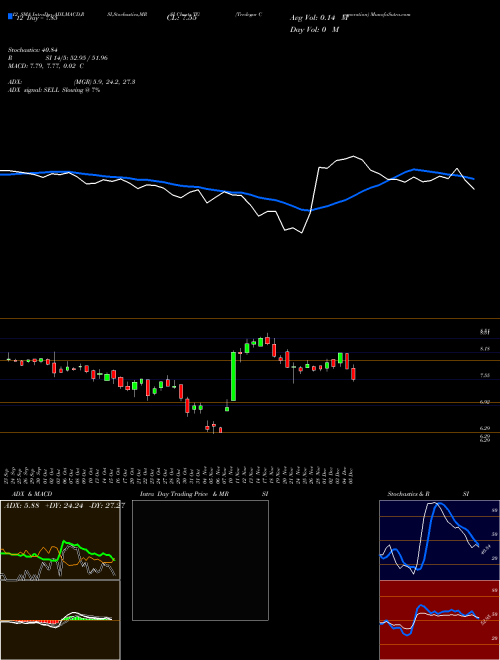Click the Day Vol 0 M text

(314, 30)
